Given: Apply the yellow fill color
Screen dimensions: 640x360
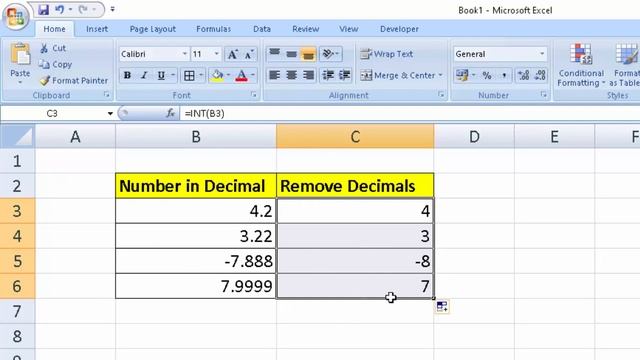Looking at the screenshot, I should pyautogui.click(x=217, y=76).
